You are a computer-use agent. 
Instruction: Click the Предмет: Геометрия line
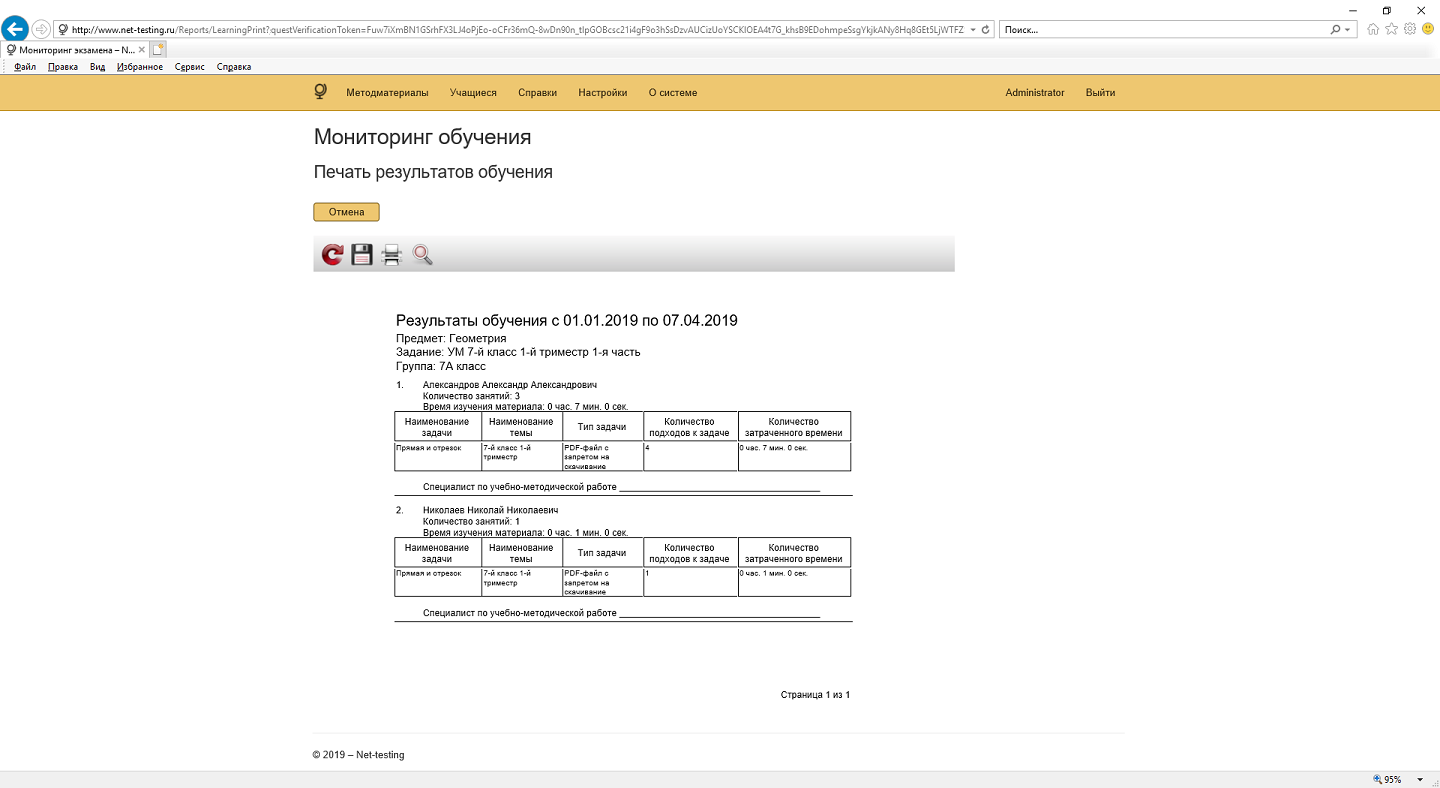(x=451, y=338)
